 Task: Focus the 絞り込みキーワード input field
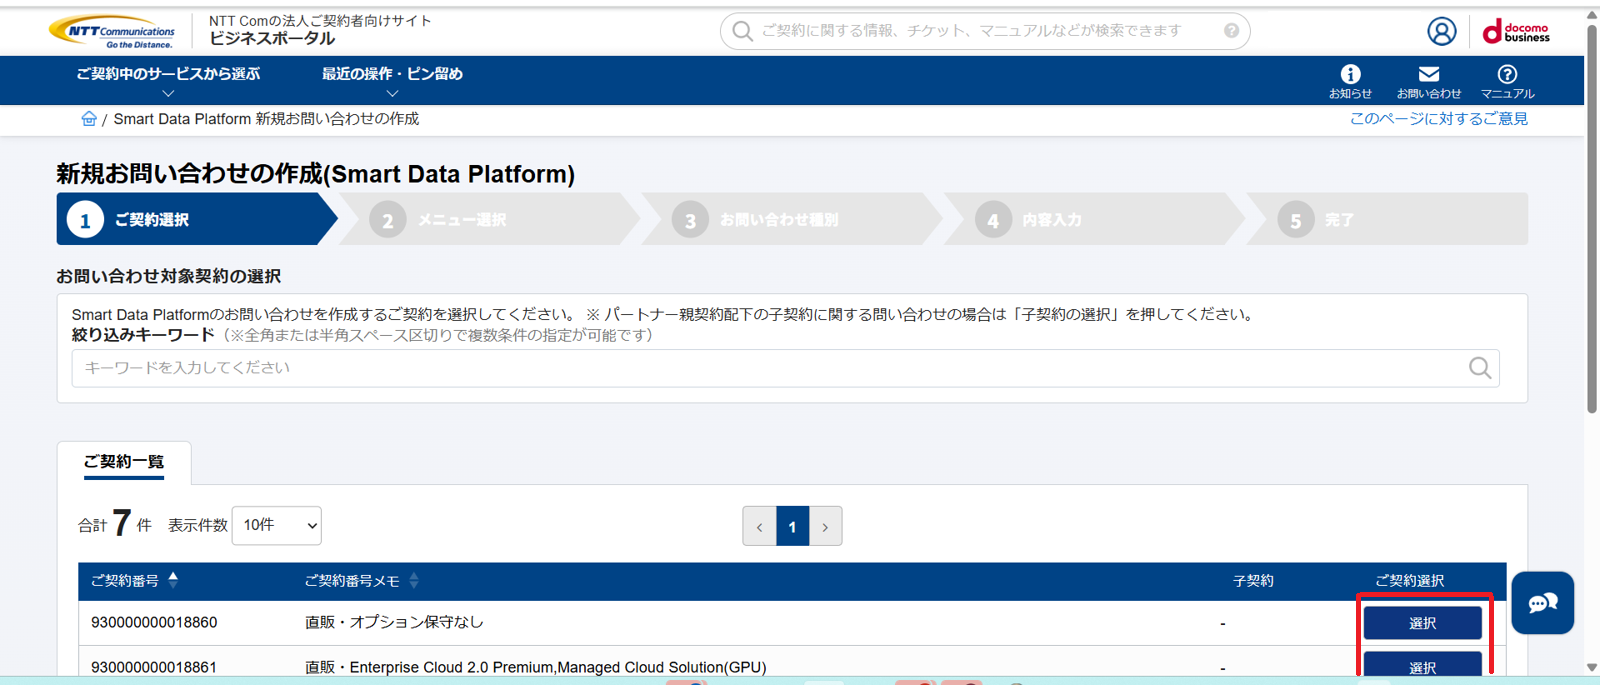[x=785, y=368]
